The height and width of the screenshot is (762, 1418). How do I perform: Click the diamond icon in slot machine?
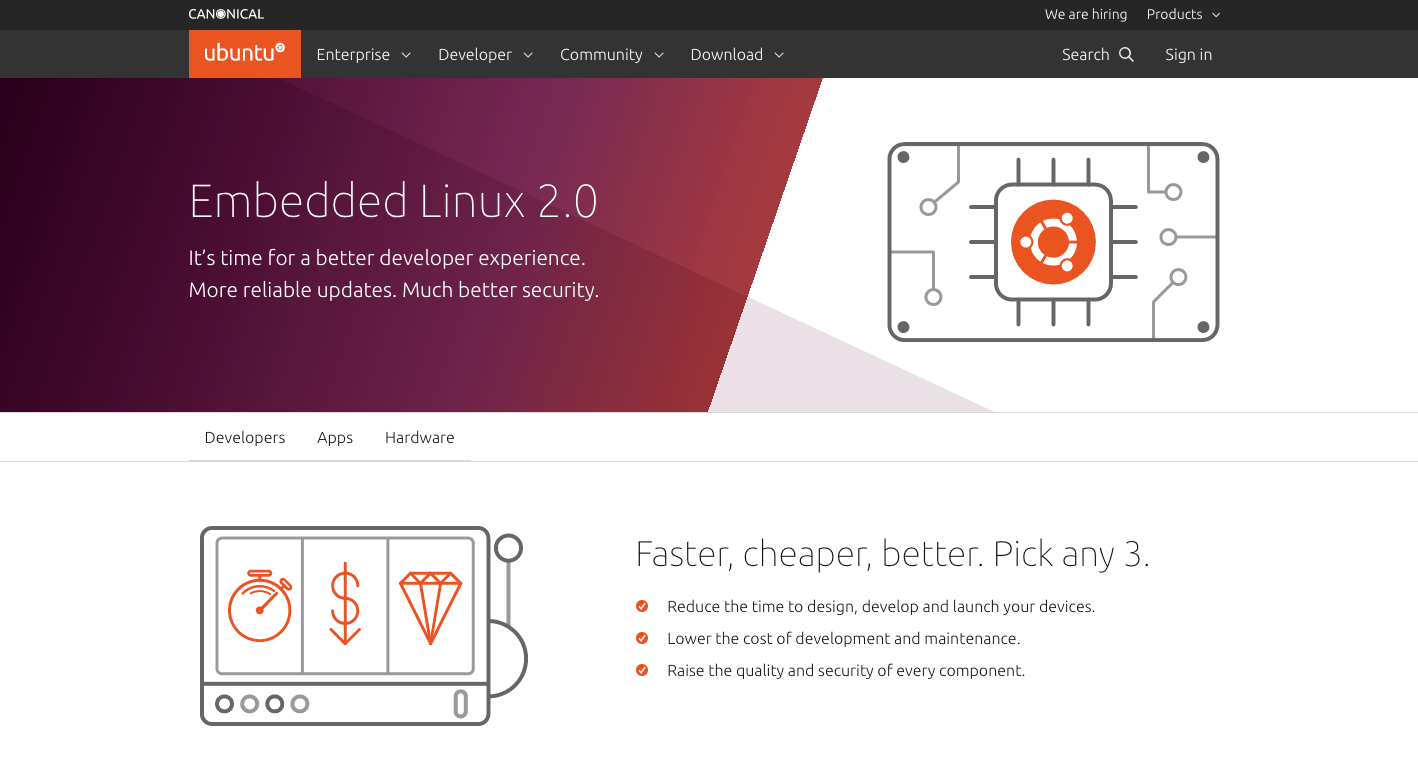click(431, 608)
